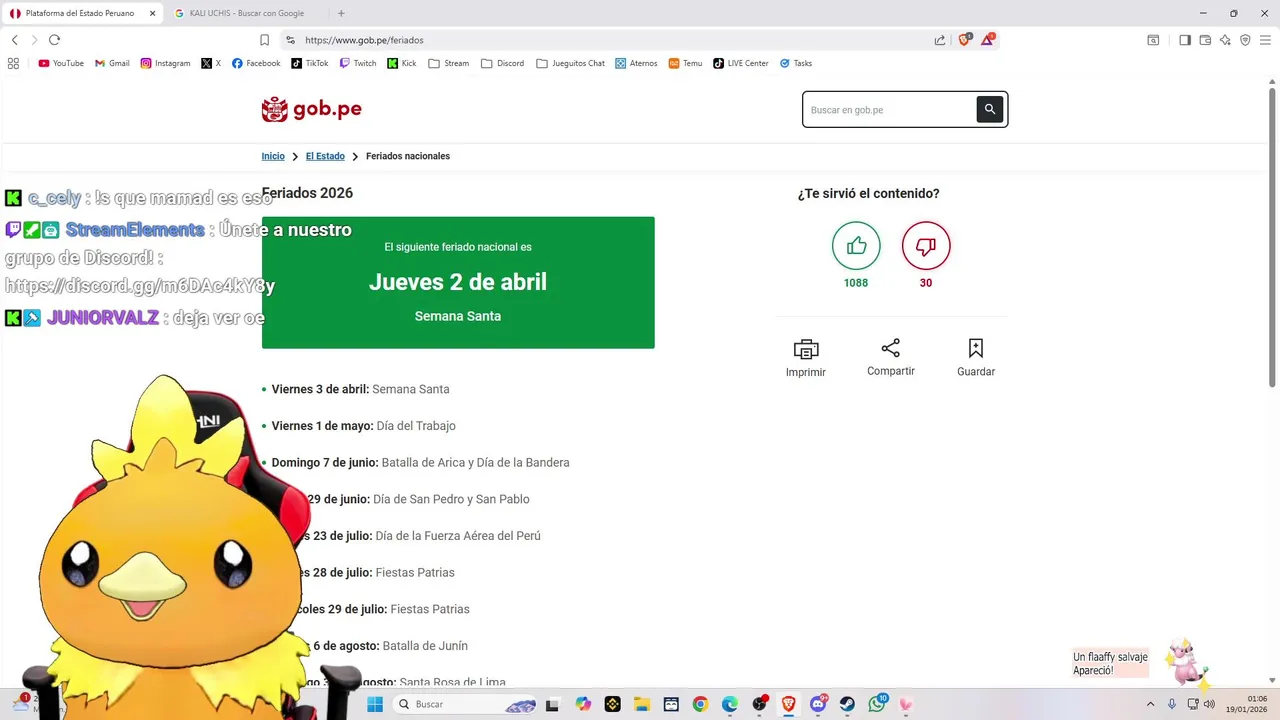Open the YouTube bookmark
Image resolution: width=1280 pixels, height=720 pixels.
click(61, 63)
